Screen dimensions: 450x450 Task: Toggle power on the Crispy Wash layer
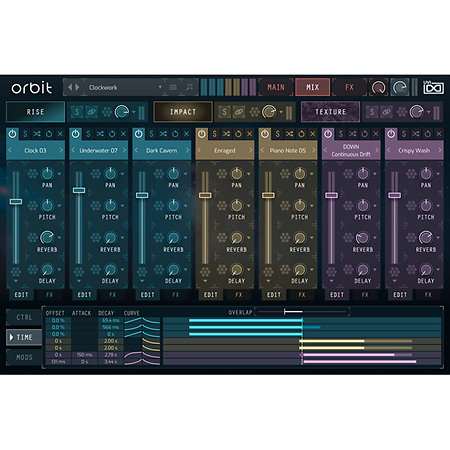(391, 134)
